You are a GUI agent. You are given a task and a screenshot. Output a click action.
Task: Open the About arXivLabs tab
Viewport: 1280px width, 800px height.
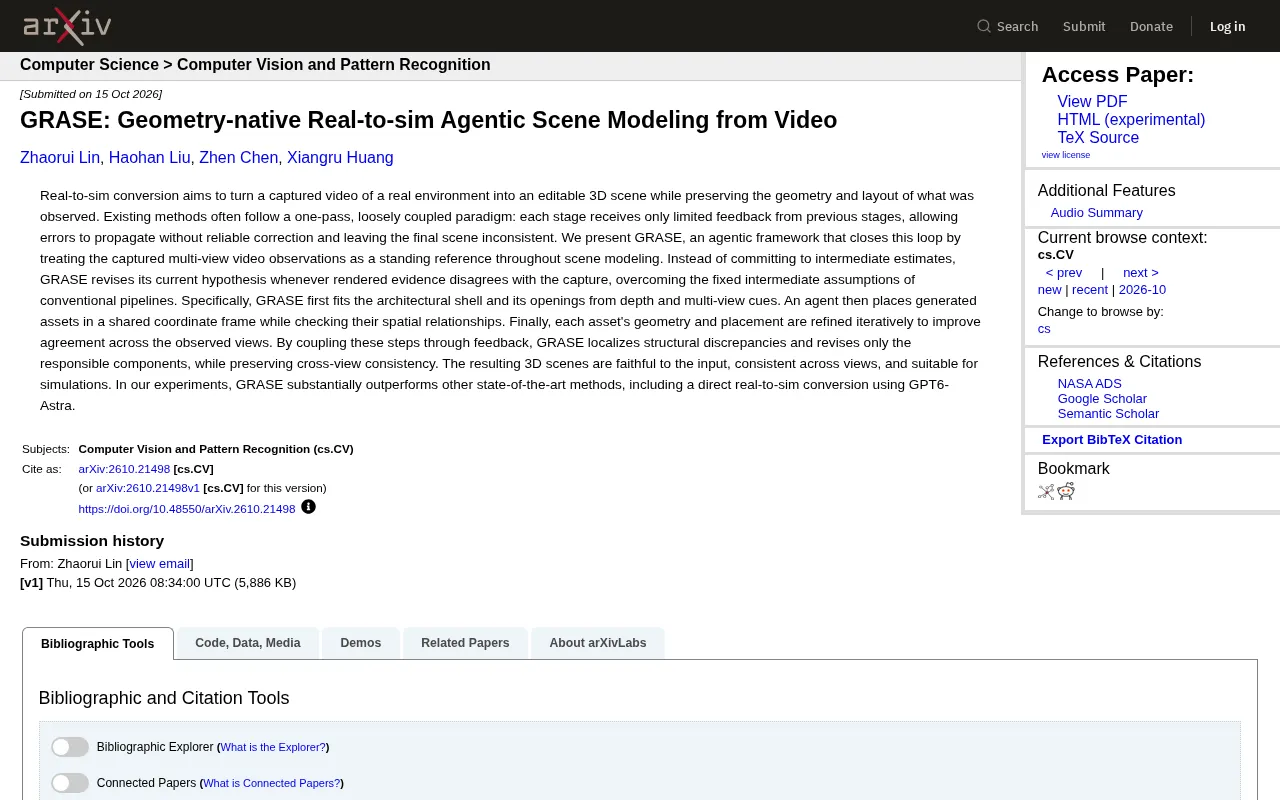point(598,643)
